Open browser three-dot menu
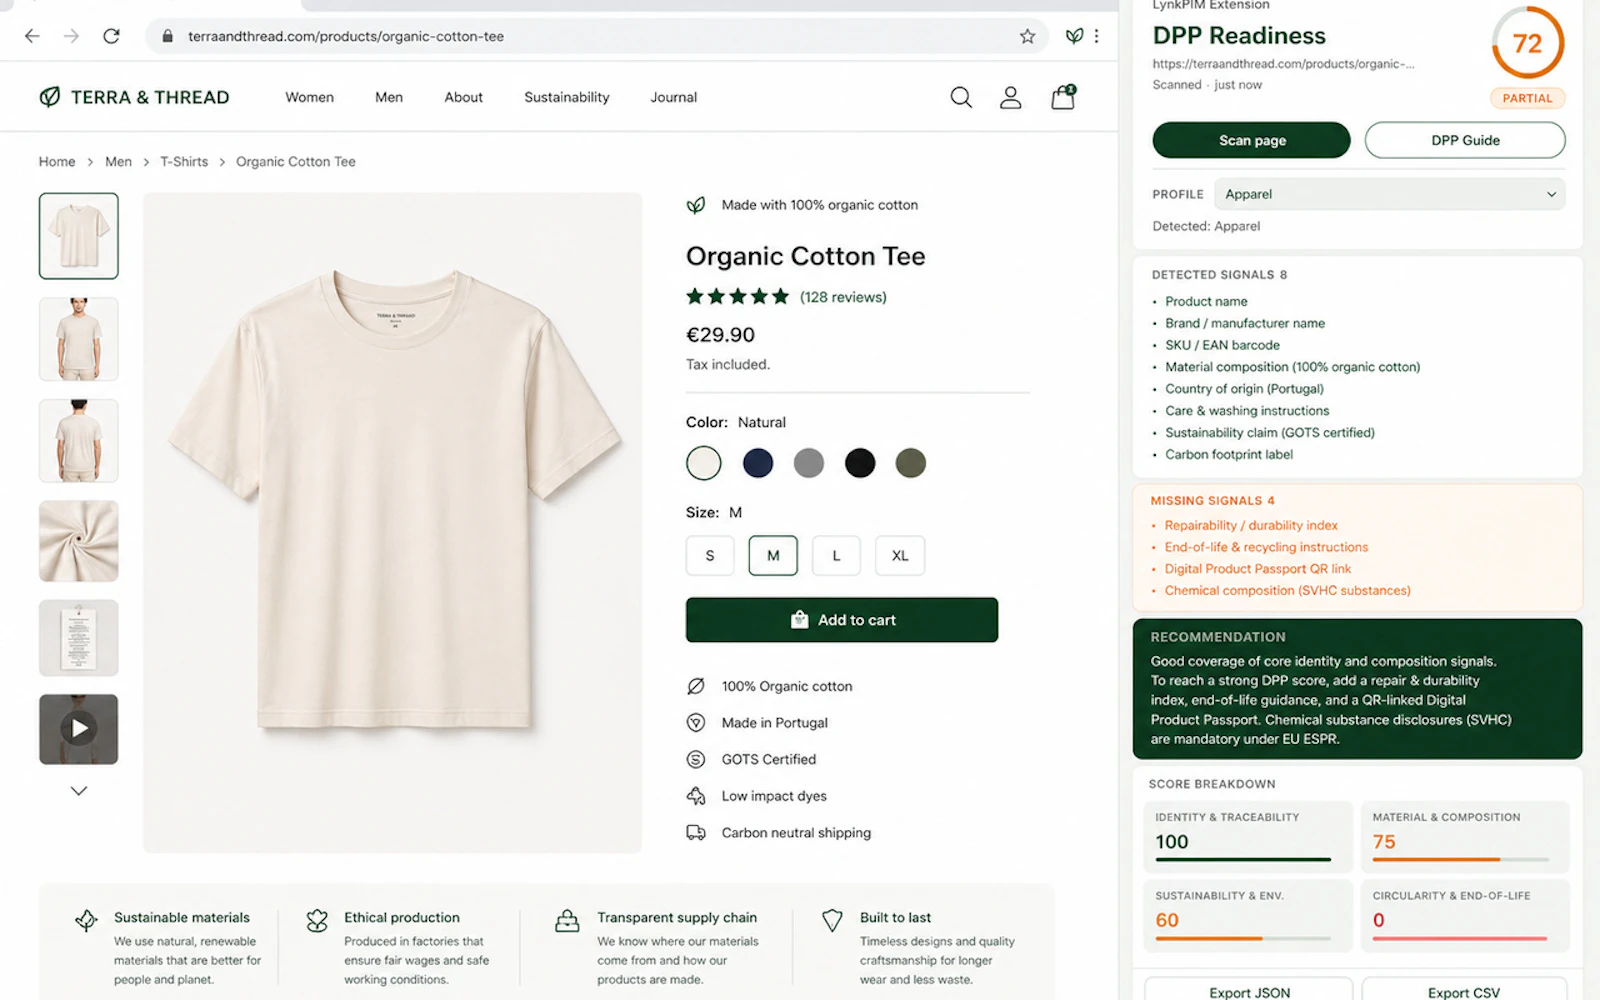The width and height of the screenshot is (1600, 1000). 1097,36
